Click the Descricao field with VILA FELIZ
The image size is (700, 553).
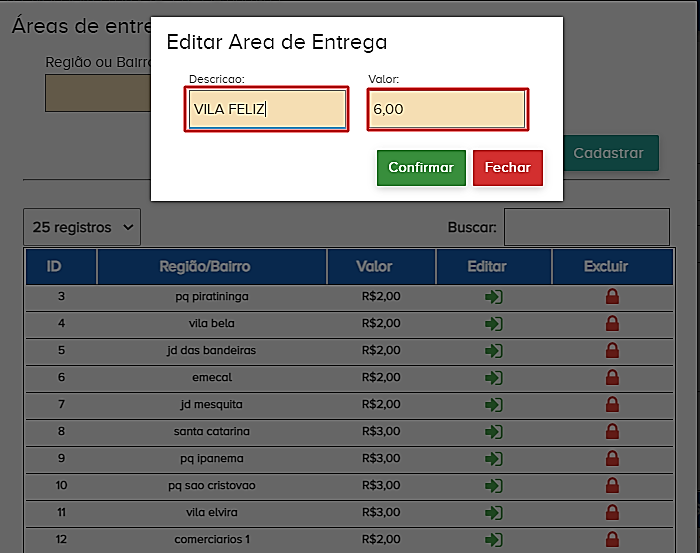[266, 110]
